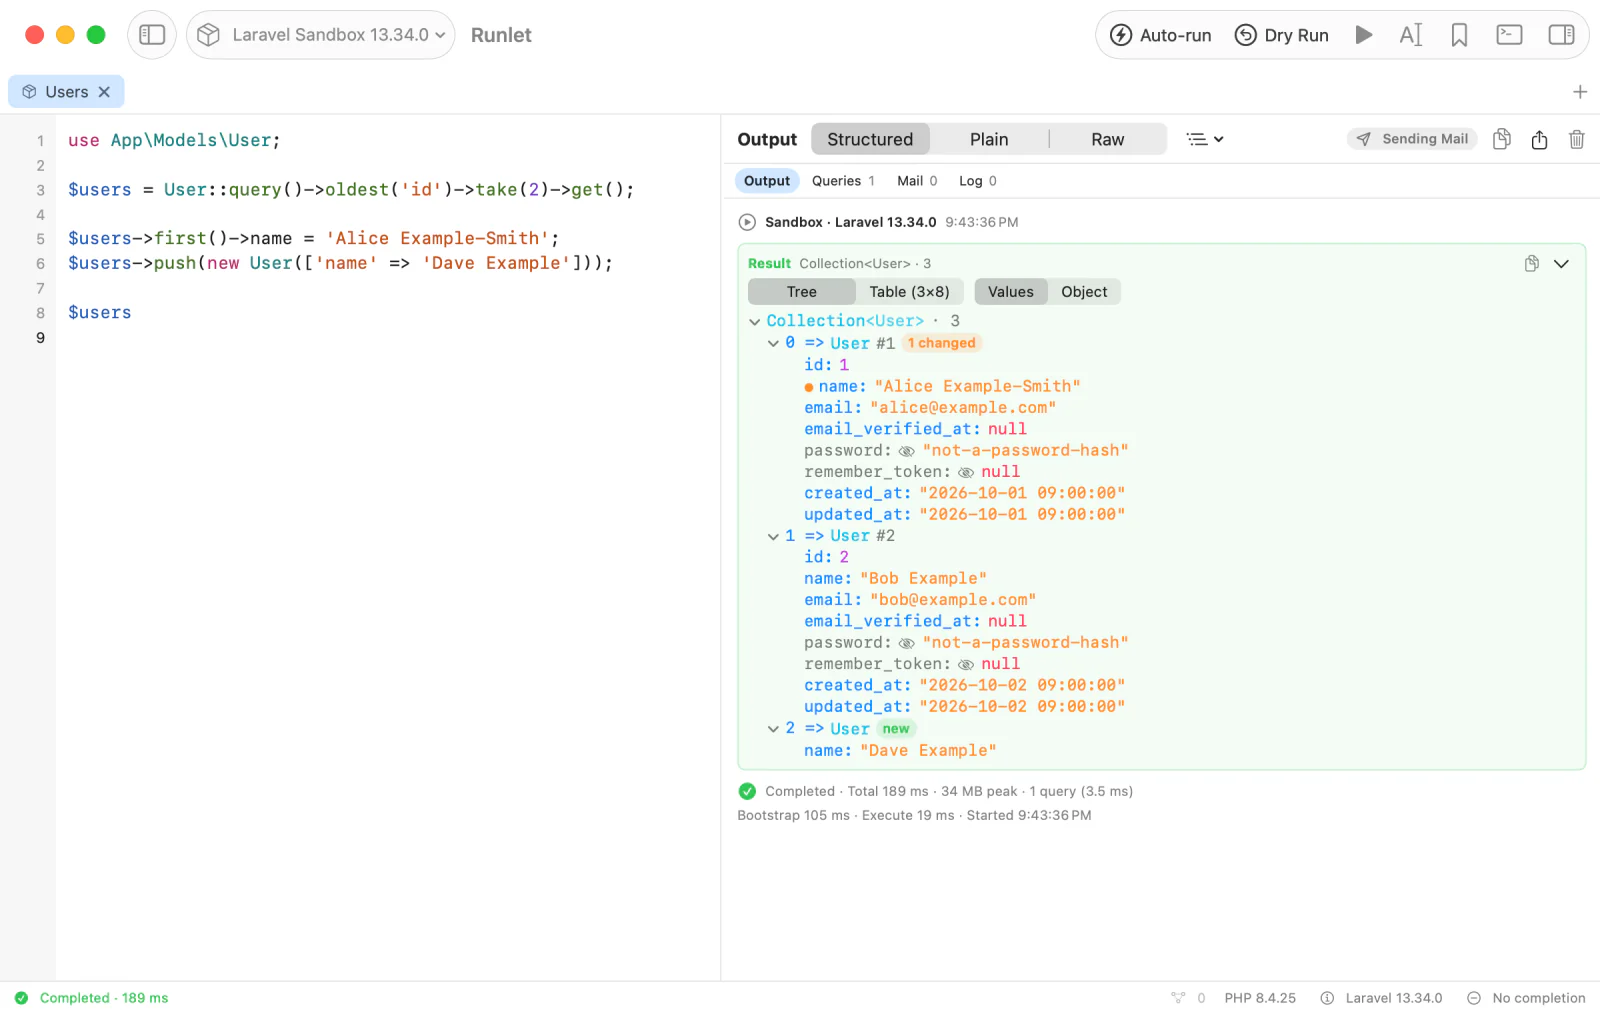Image resolution: width=1600 pixels, height=1014 pixels.
Task: Toggle Auto-run mode
Action: click(x=1161, y=35)
